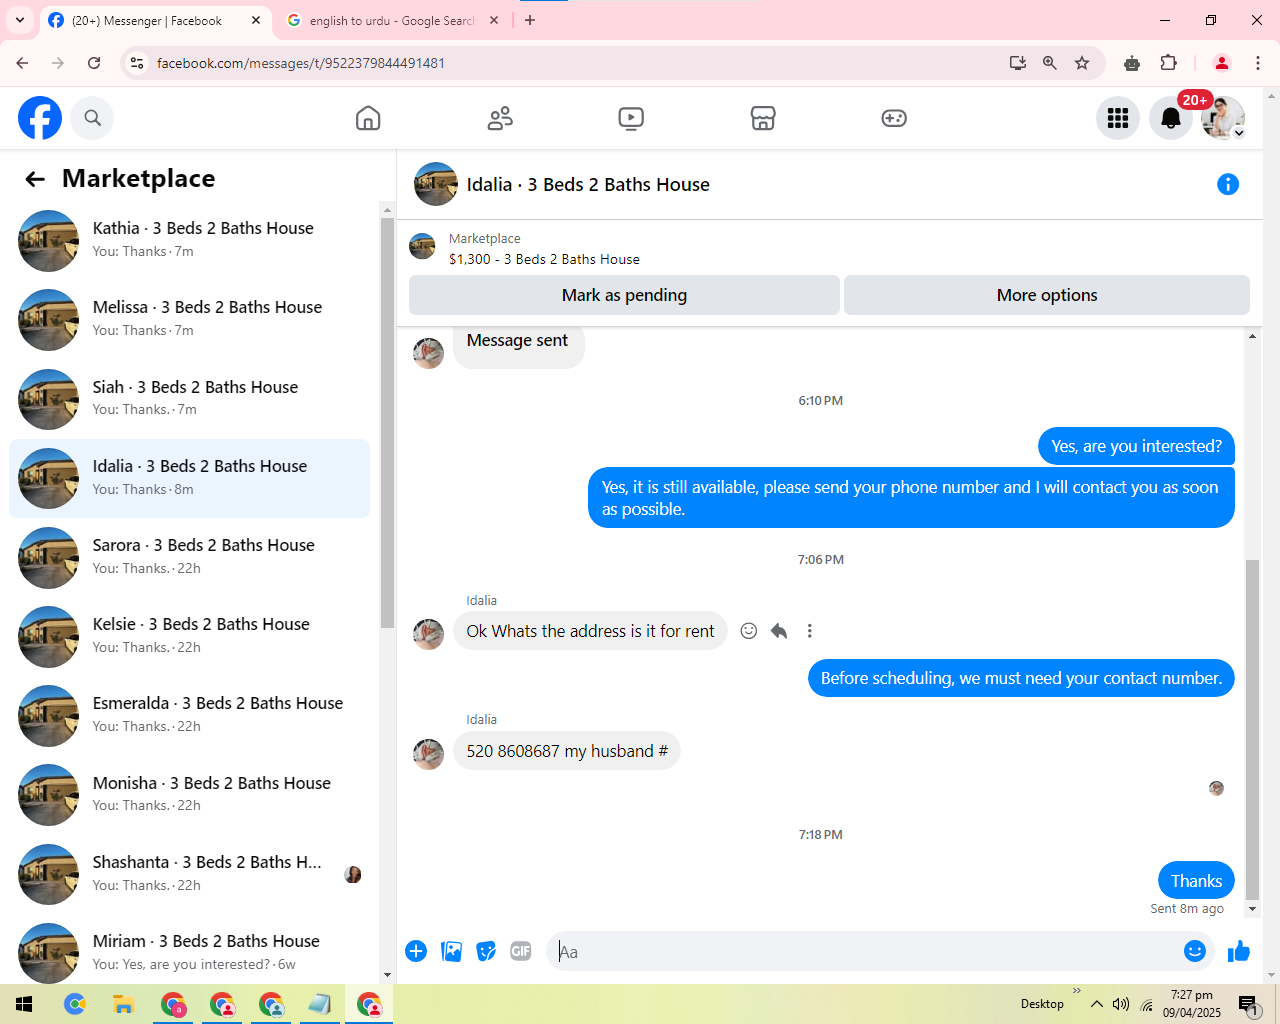Click the blue plus more-actions icon
The image size is (1280, 1024).
coord(416,951)
